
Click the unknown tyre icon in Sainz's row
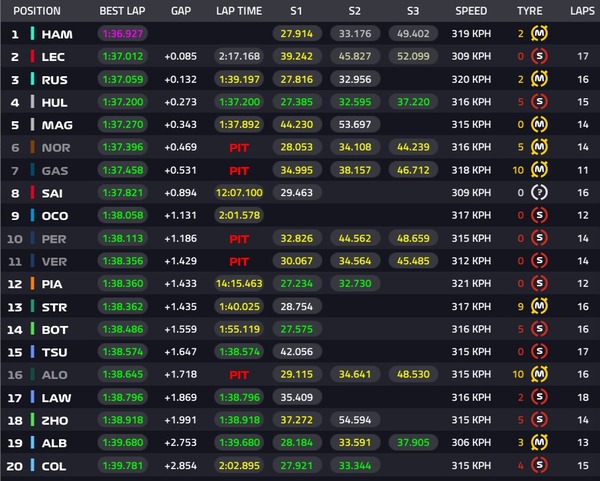(x=539, y=191)
